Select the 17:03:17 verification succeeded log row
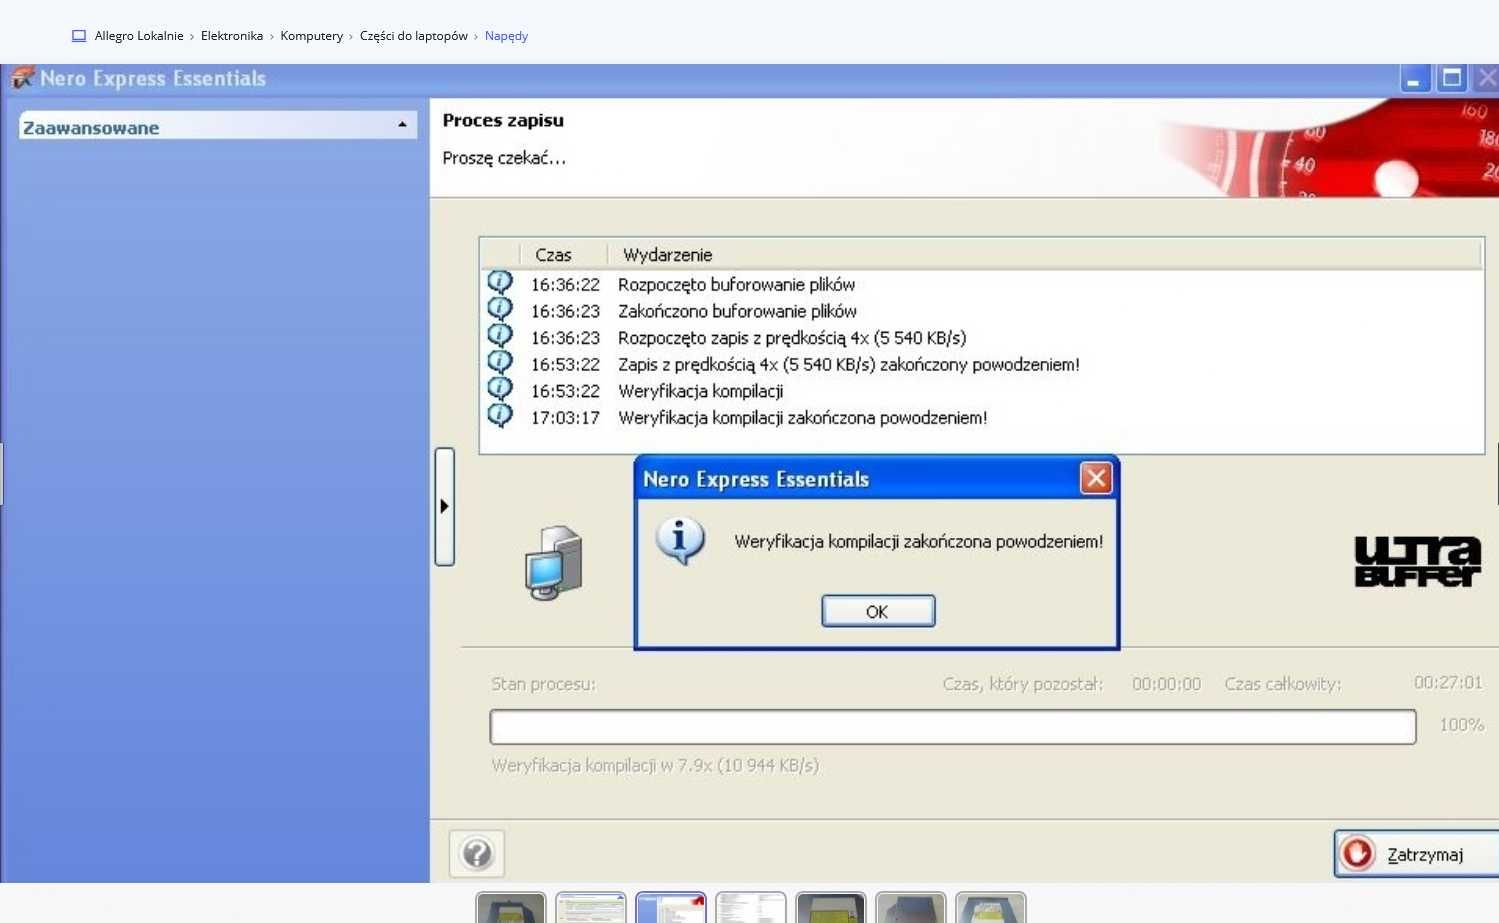Screen dimensions: 1499x923 click(x=982, y=418)
